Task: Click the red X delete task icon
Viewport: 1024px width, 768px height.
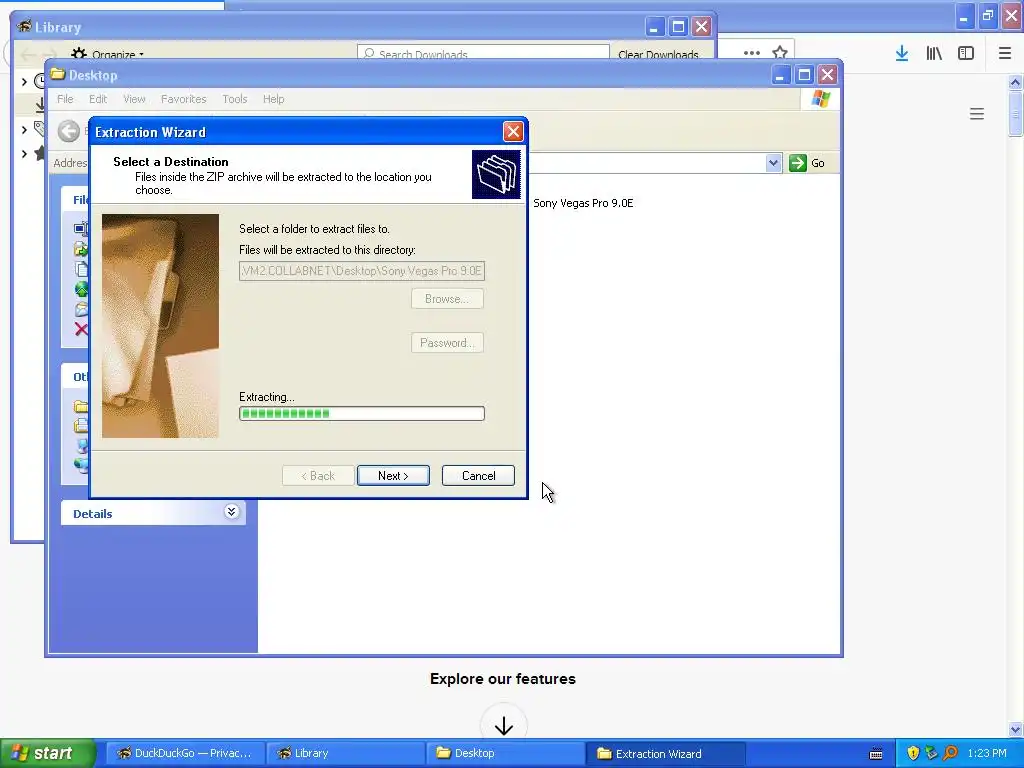Action: coord(81,328)
